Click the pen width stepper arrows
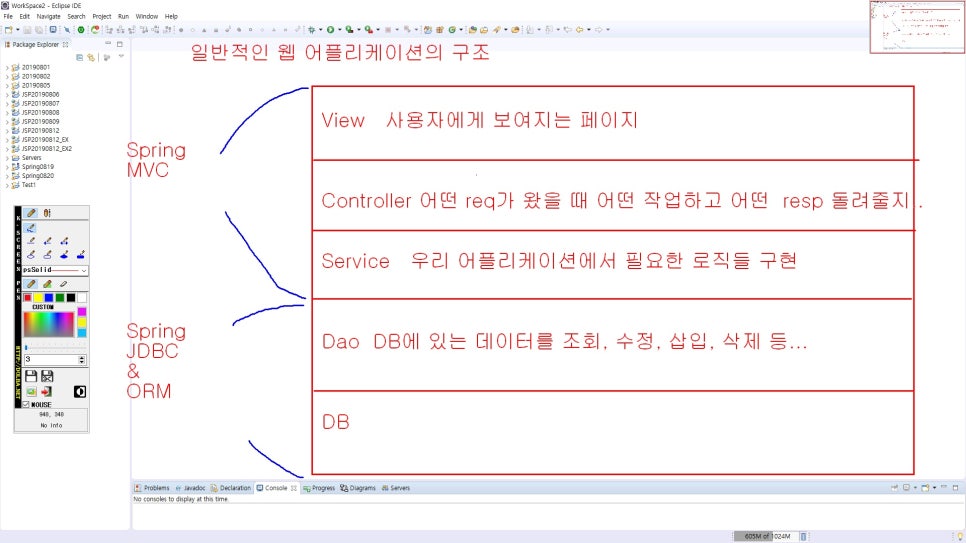The width and height of the screenshot is (966, 543). 82,359
